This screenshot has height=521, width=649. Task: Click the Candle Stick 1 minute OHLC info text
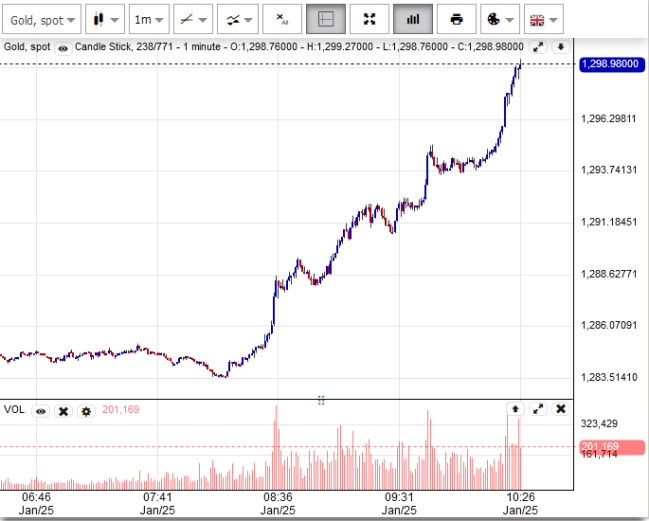click(x=299, y=47)
